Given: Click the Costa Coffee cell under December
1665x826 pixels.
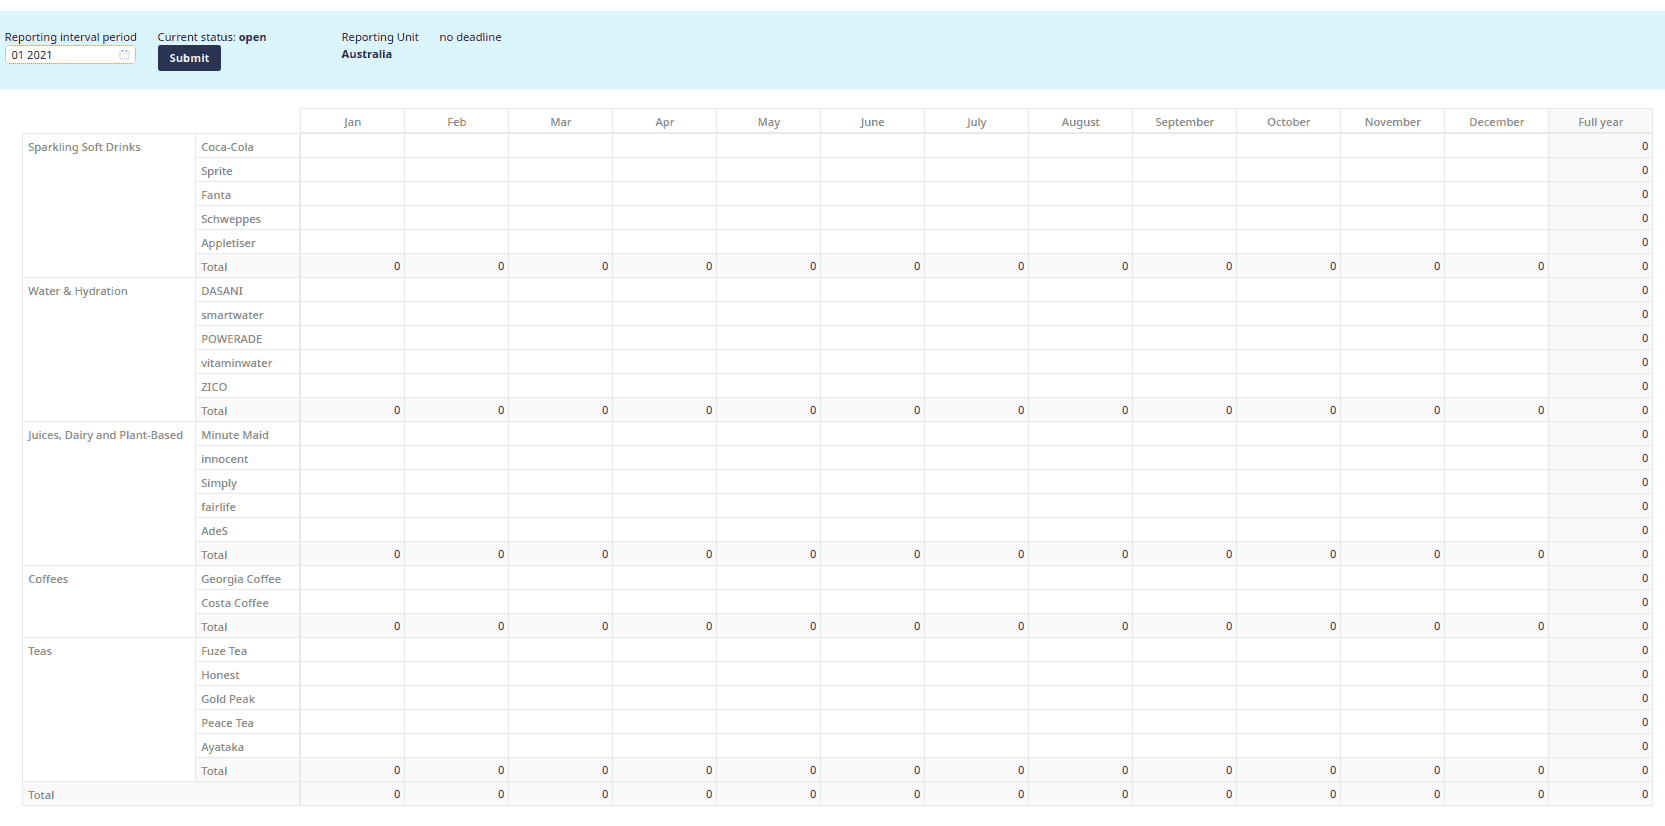Looking at the screenshot, I should tap(1496, 602).
